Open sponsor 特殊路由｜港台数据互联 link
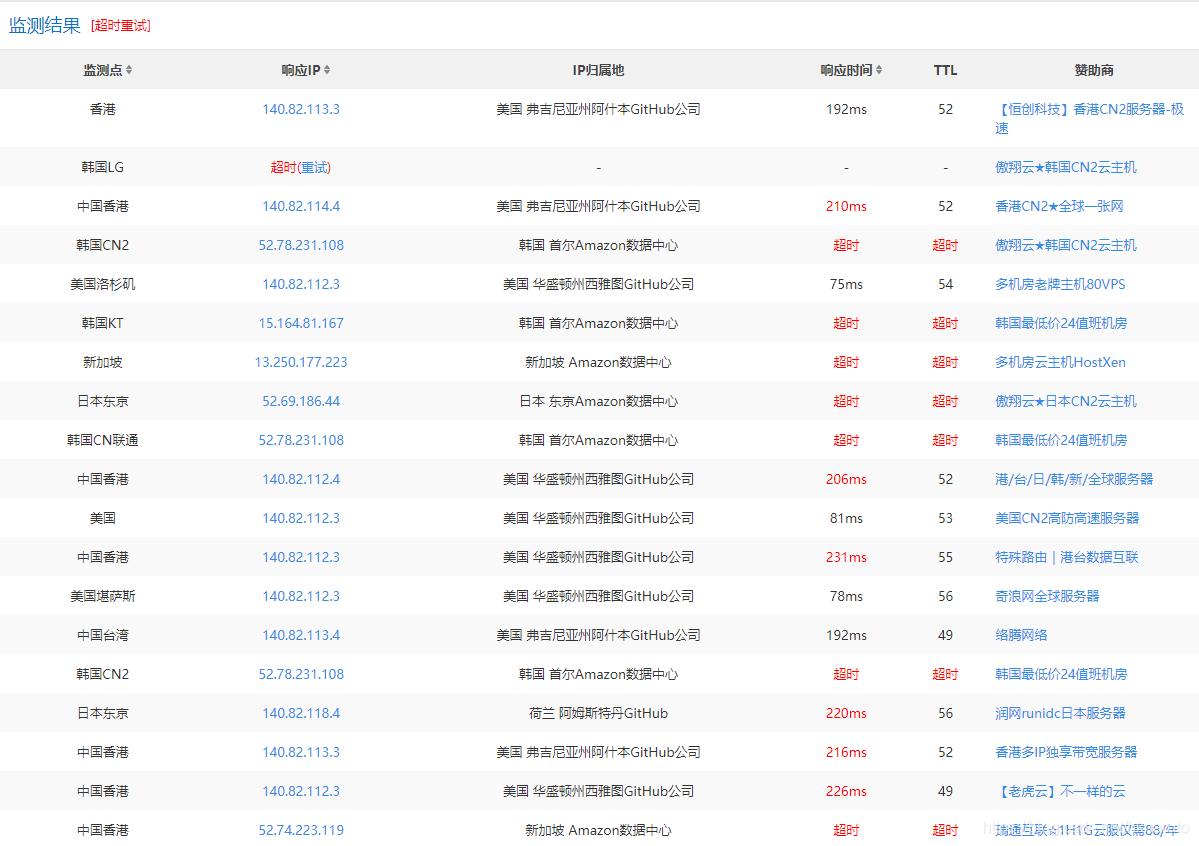Screen dimensions: 1199x846 click(x=1067, y=557)
